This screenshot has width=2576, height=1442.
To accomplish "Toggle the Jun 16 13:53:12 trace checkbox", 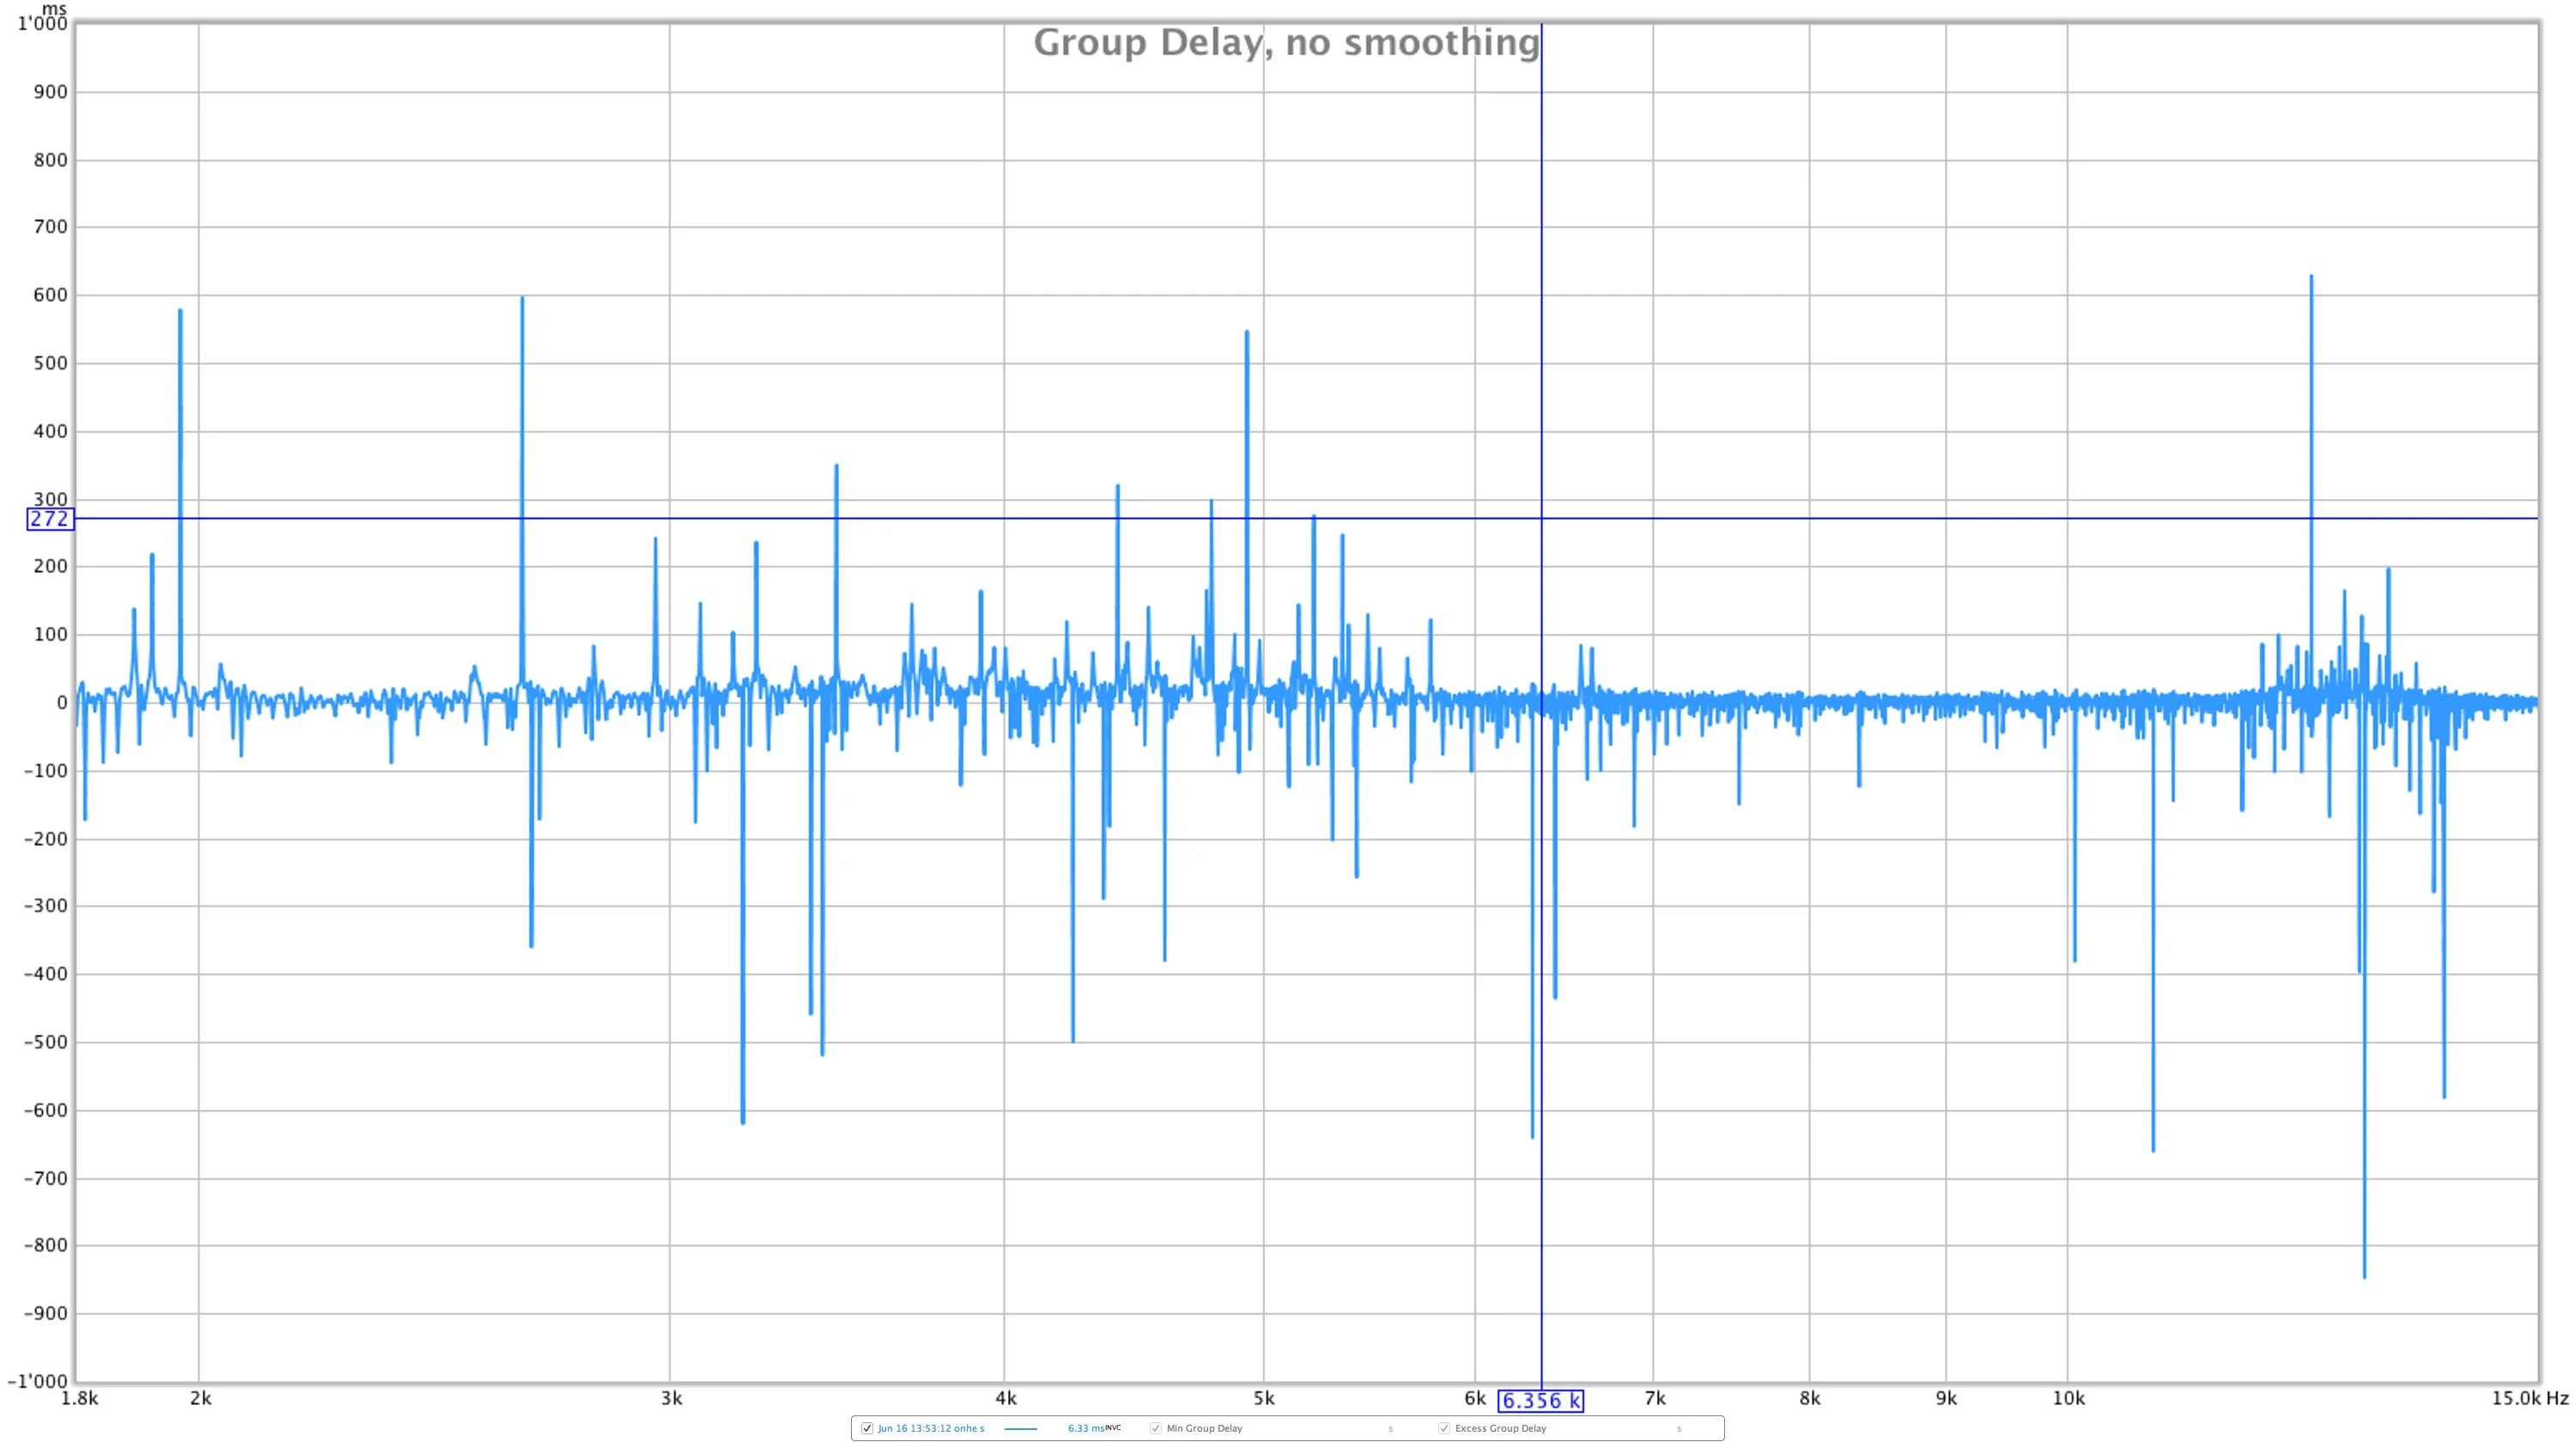I will [x=867, y=1428].
